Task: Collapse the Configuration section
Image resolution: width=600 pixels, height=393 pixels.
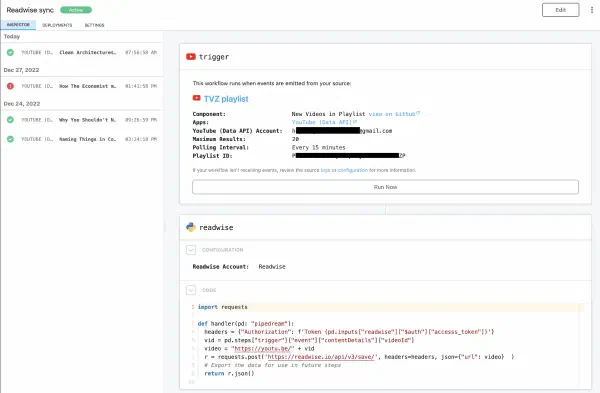Action: (x=191, y=250)
